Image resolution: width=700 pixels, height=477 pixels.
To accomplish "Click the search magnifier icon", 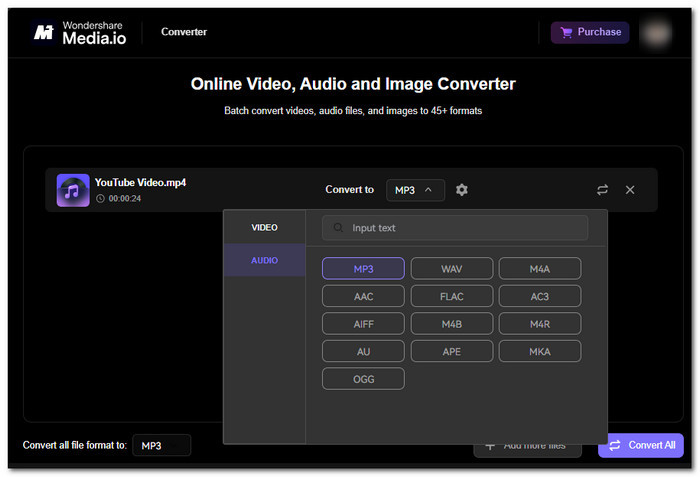I will point(339,228).
